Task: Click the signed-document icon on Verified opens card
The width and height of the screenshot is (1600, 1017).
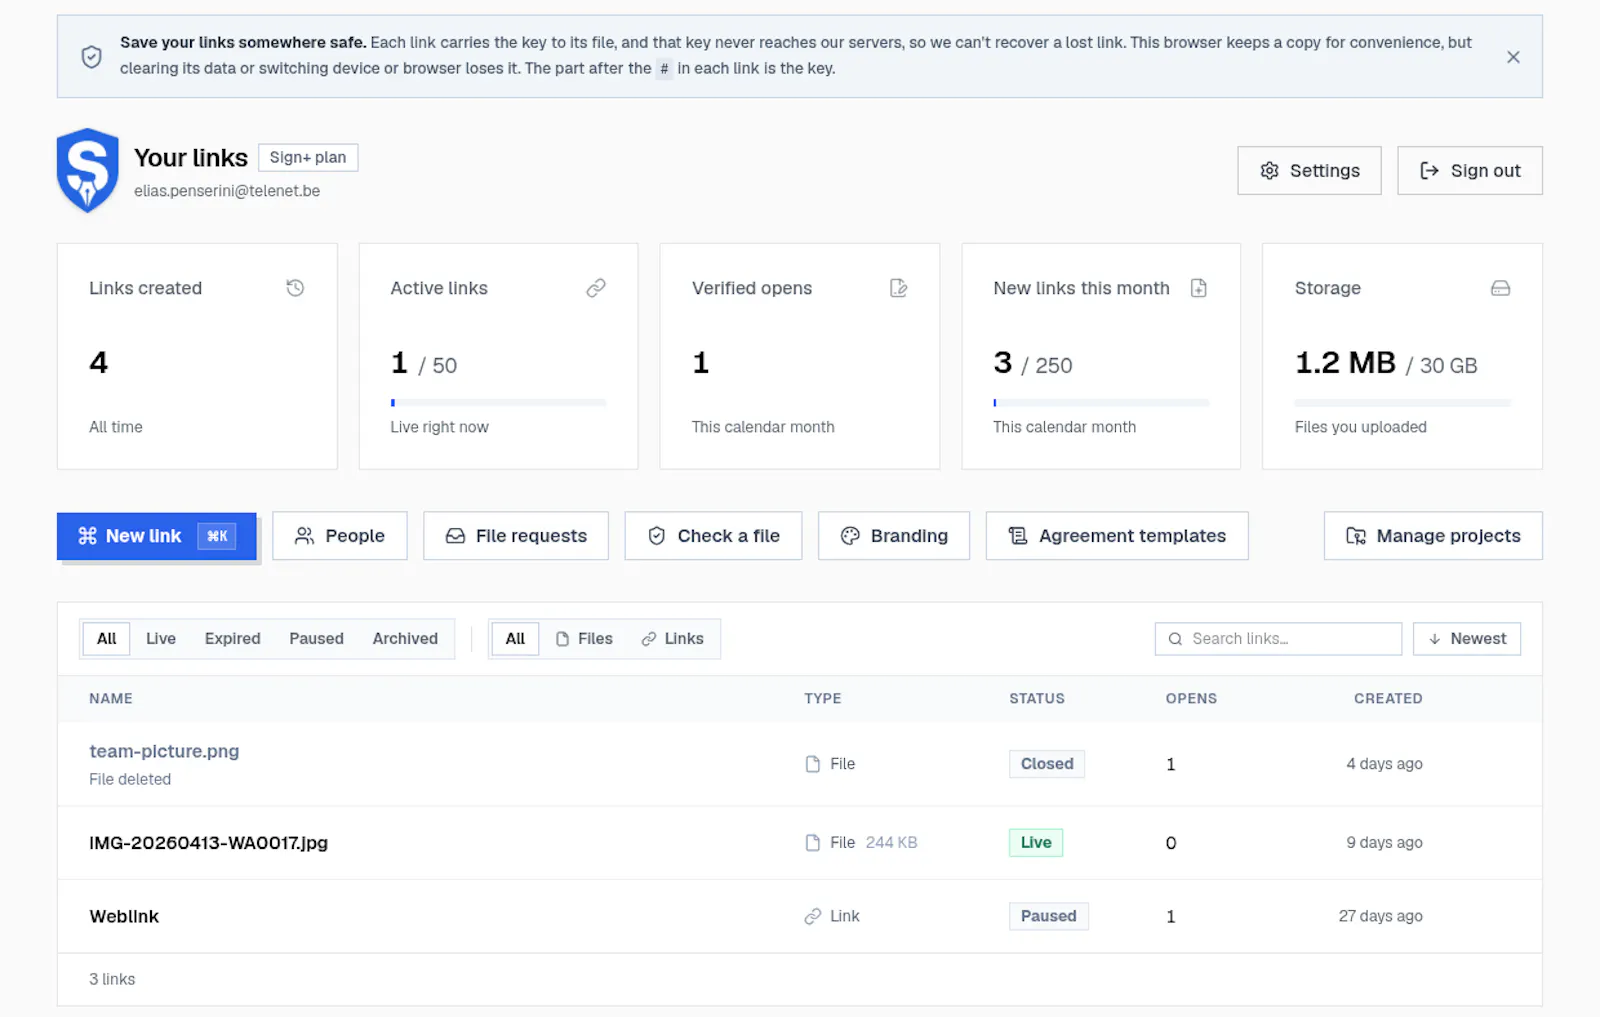Action: (x=898, y=288)
